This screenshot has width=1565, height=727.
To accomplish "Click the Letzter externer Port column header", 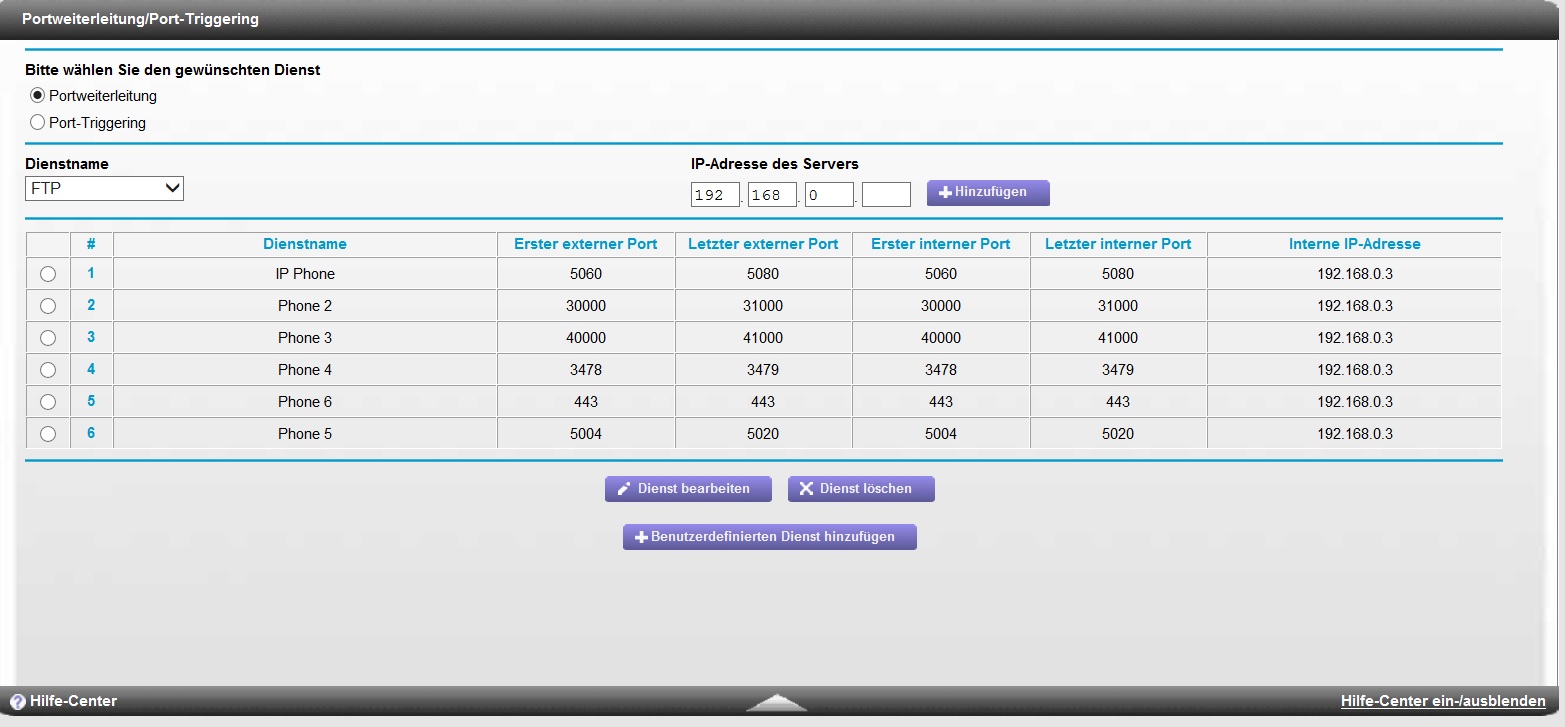I will coord(763,244).
